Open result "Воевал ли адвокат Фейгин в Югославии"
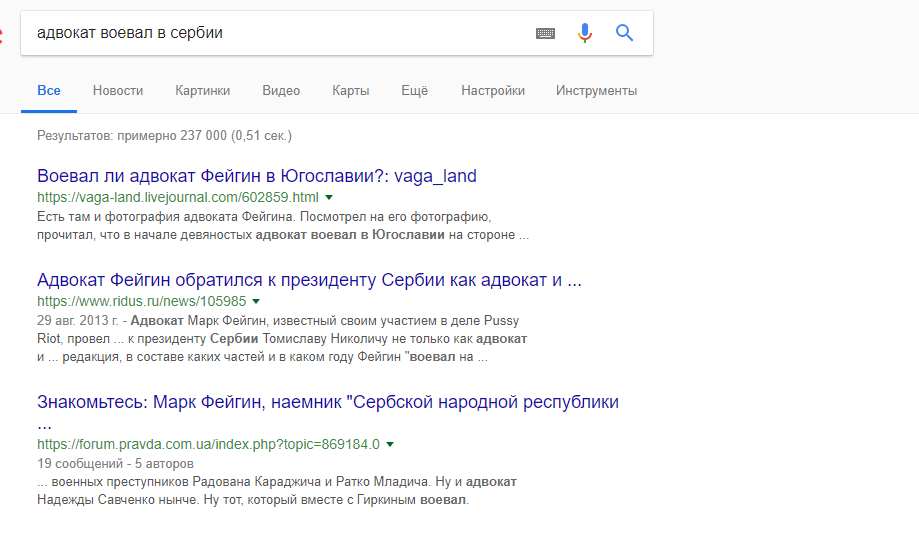919x535 pixels. point(257,176)
